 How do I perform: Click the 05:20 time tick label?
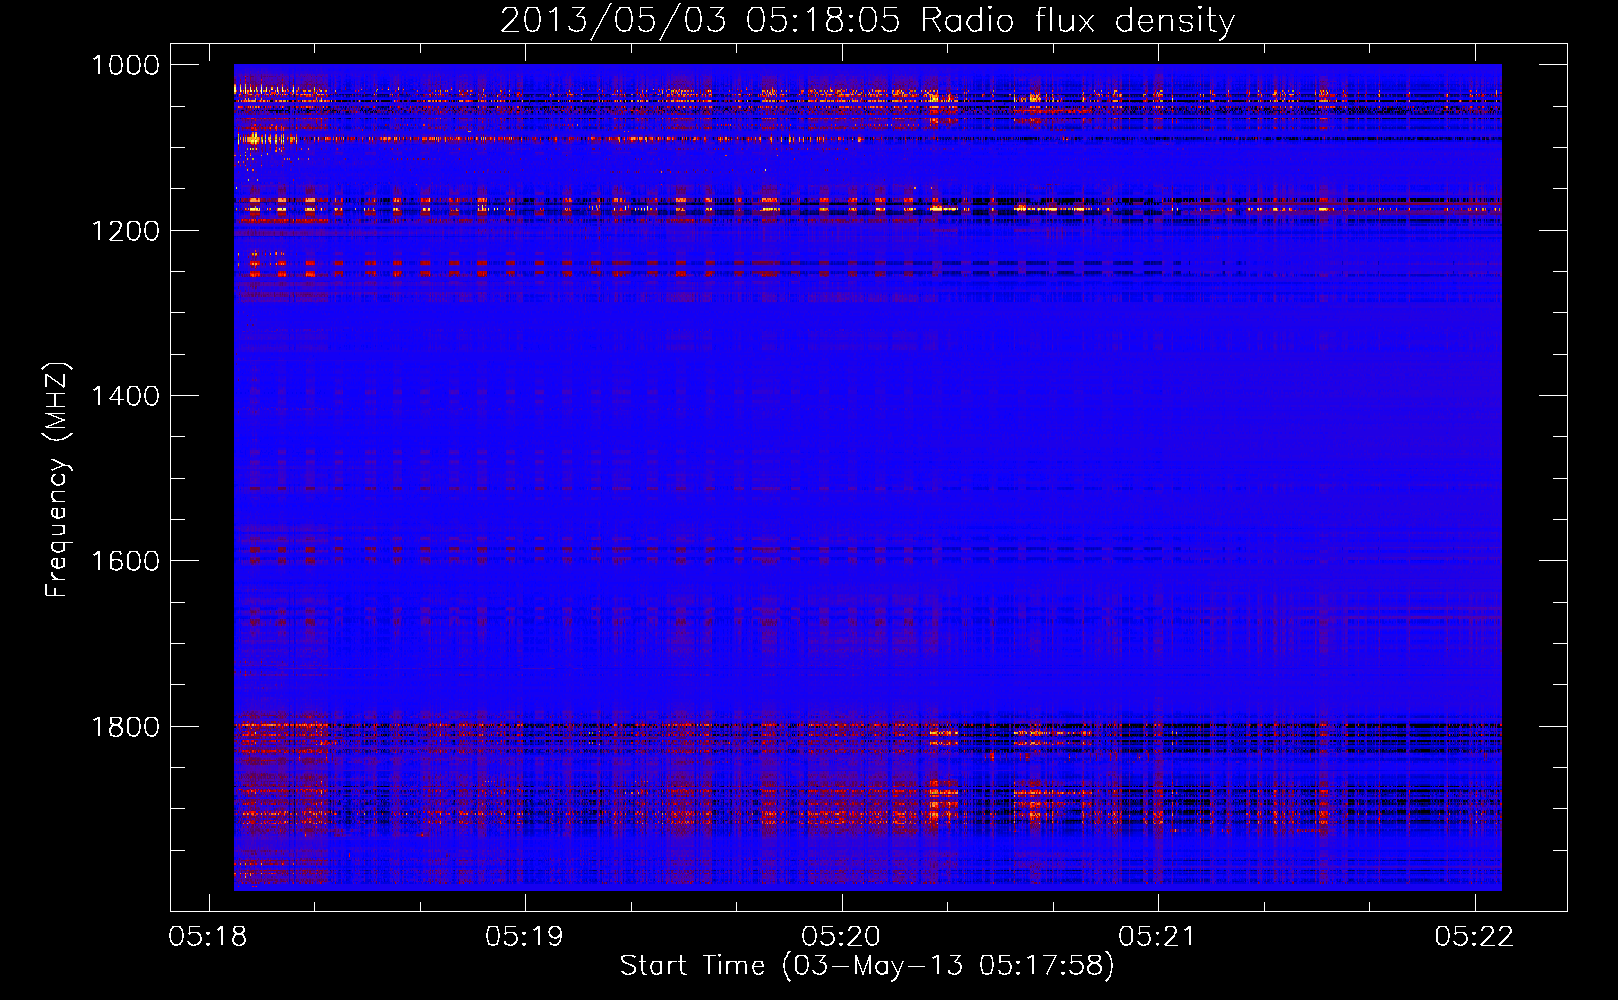point(841,936)
